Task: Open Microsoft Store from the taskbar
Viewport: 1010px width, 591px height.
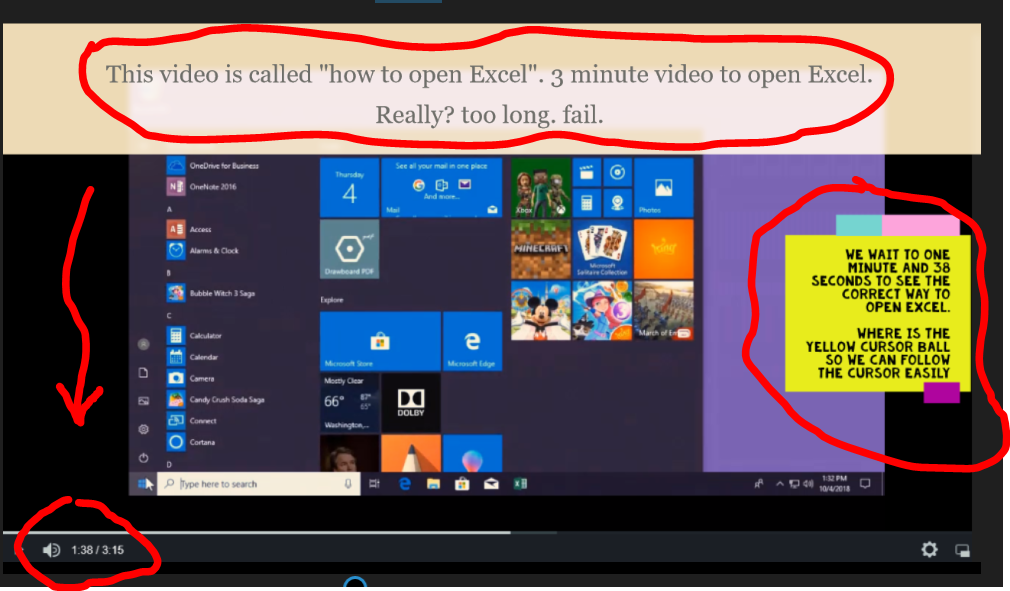Action: [x=462, y=484]
